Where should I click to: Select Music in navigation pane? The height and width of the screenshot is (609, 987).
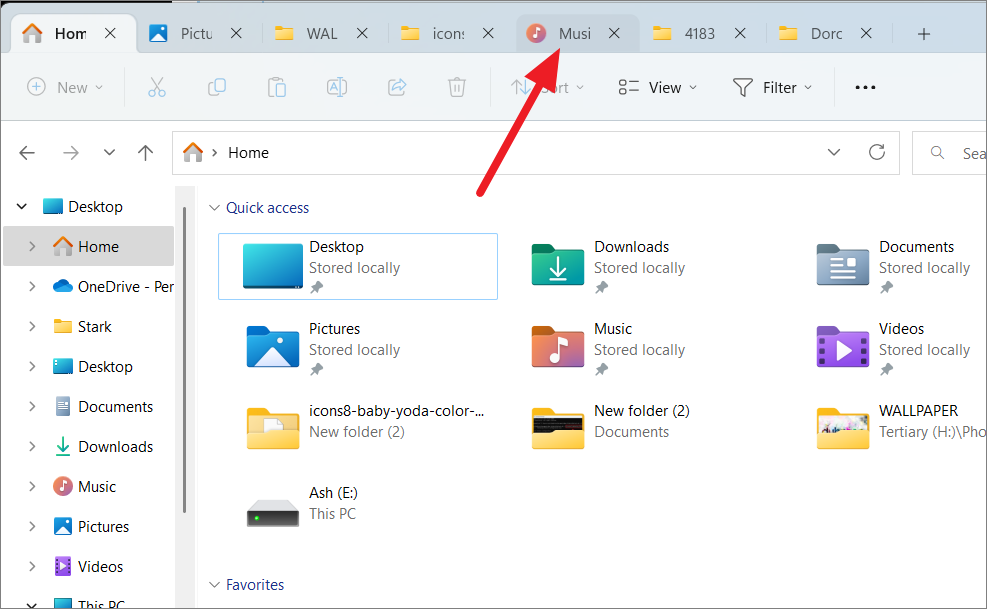pos(85,486)
